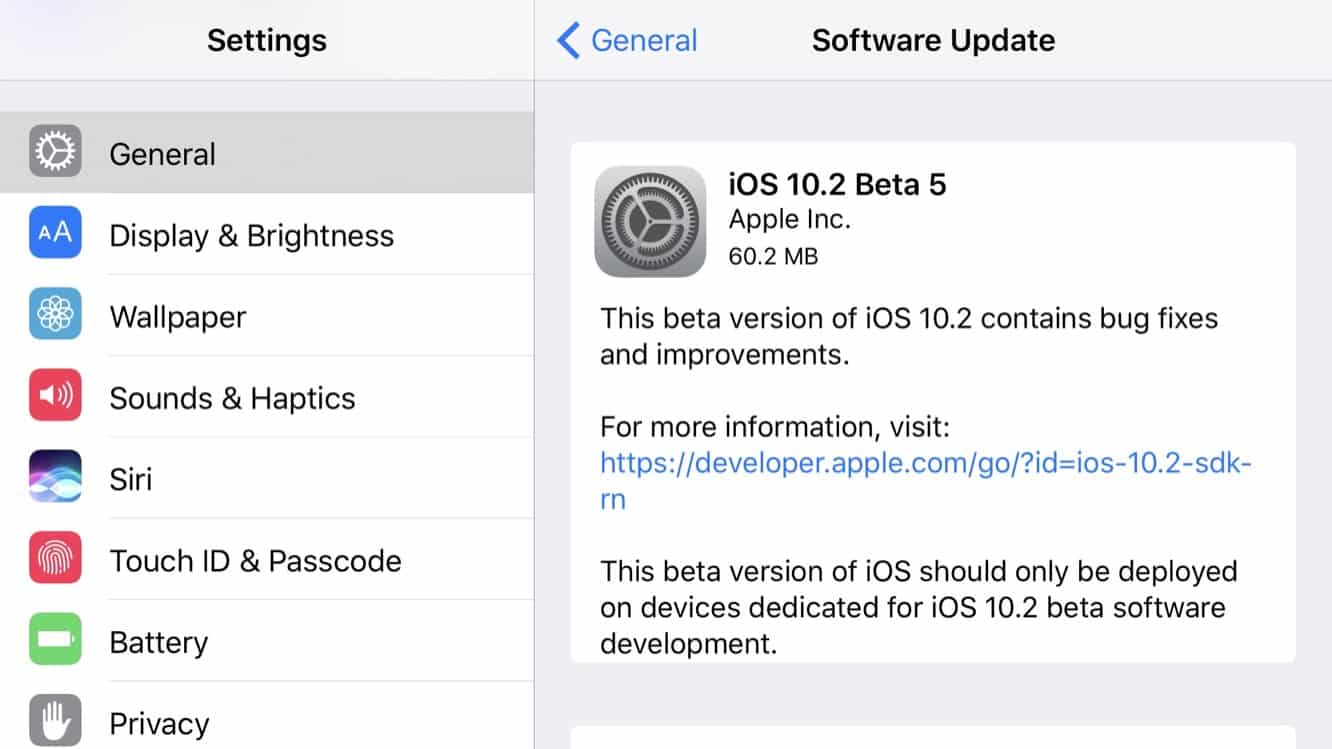Tap the Privacy hand icon
This screenshot has width=1332, height=749.
(x=55, y=721)
